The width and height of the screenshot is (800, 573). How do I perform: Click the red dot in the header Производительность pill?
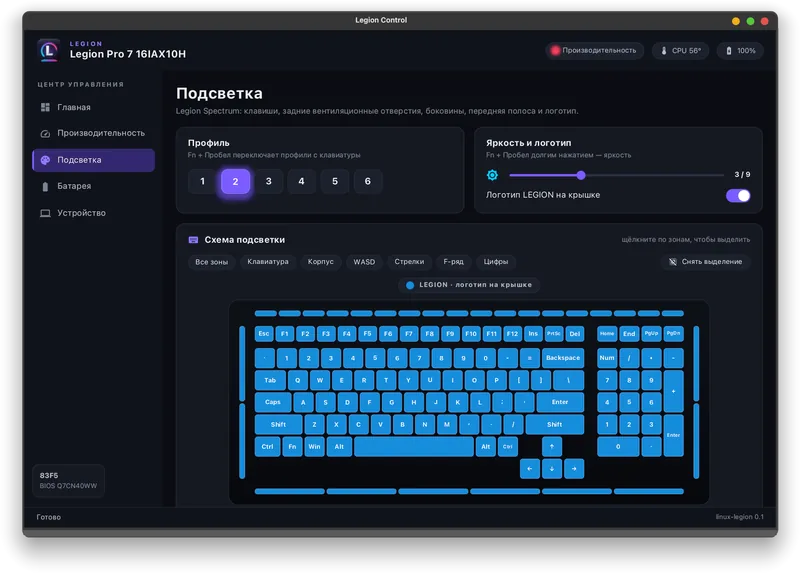coord(555,50)
